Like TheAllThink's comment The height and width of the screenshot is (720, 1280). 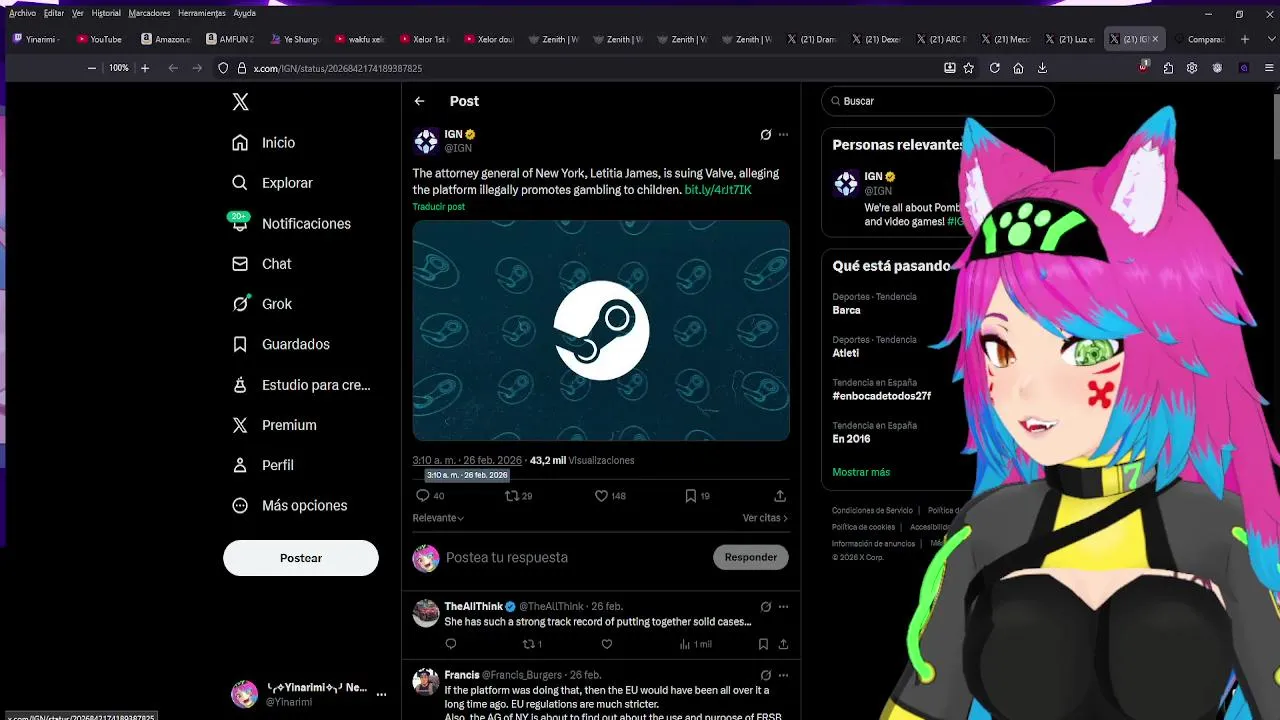coord(606,644)
